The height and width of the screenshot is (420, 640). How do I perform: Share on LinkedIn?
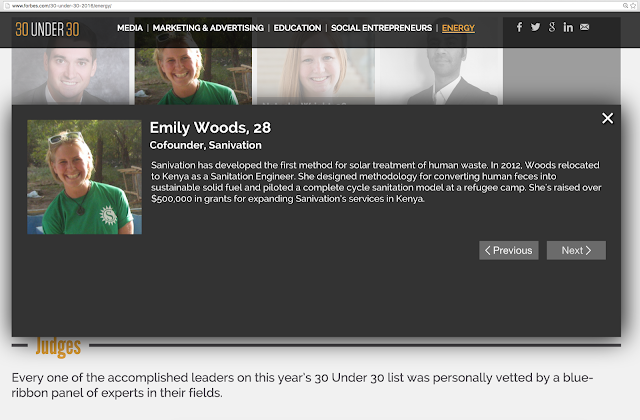click(x=568, y=27)
